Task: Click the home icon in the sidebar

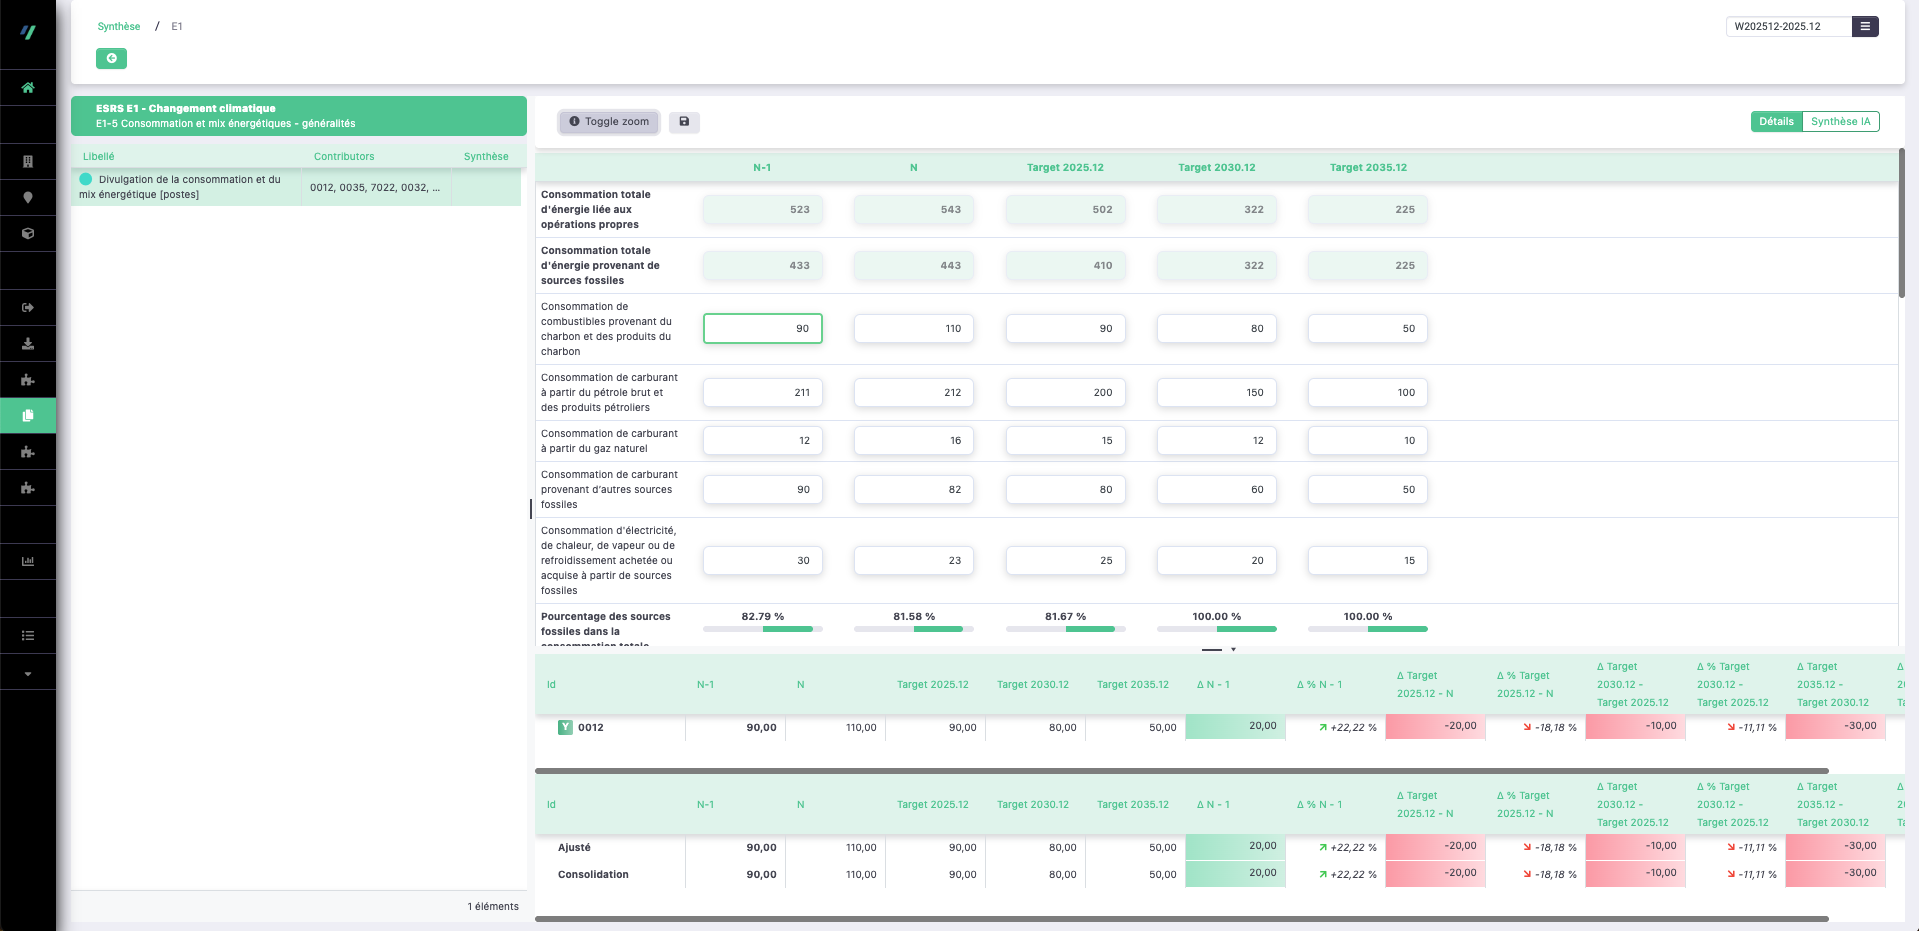Action: coord(28,88)
